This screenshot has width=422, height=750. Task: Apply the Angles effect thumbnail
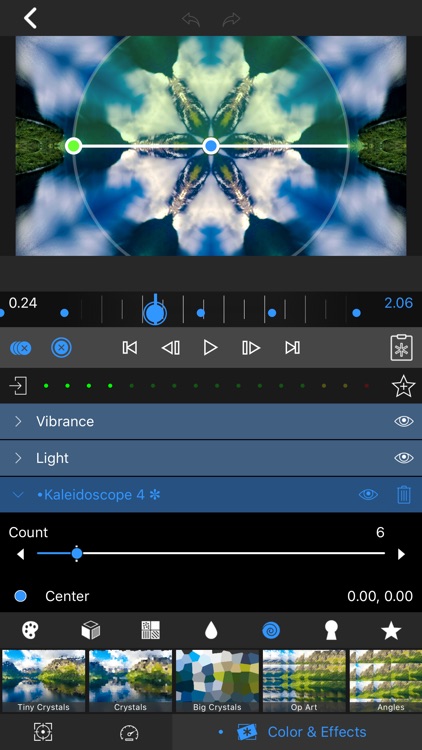(x=386, y=681)
